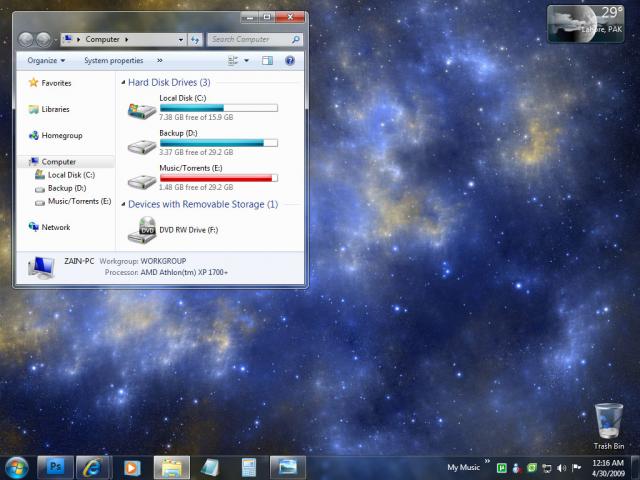Viewport: 640px width, 480px height.
Task: Select Libraries in navigation pane
Action: (55, 109)
